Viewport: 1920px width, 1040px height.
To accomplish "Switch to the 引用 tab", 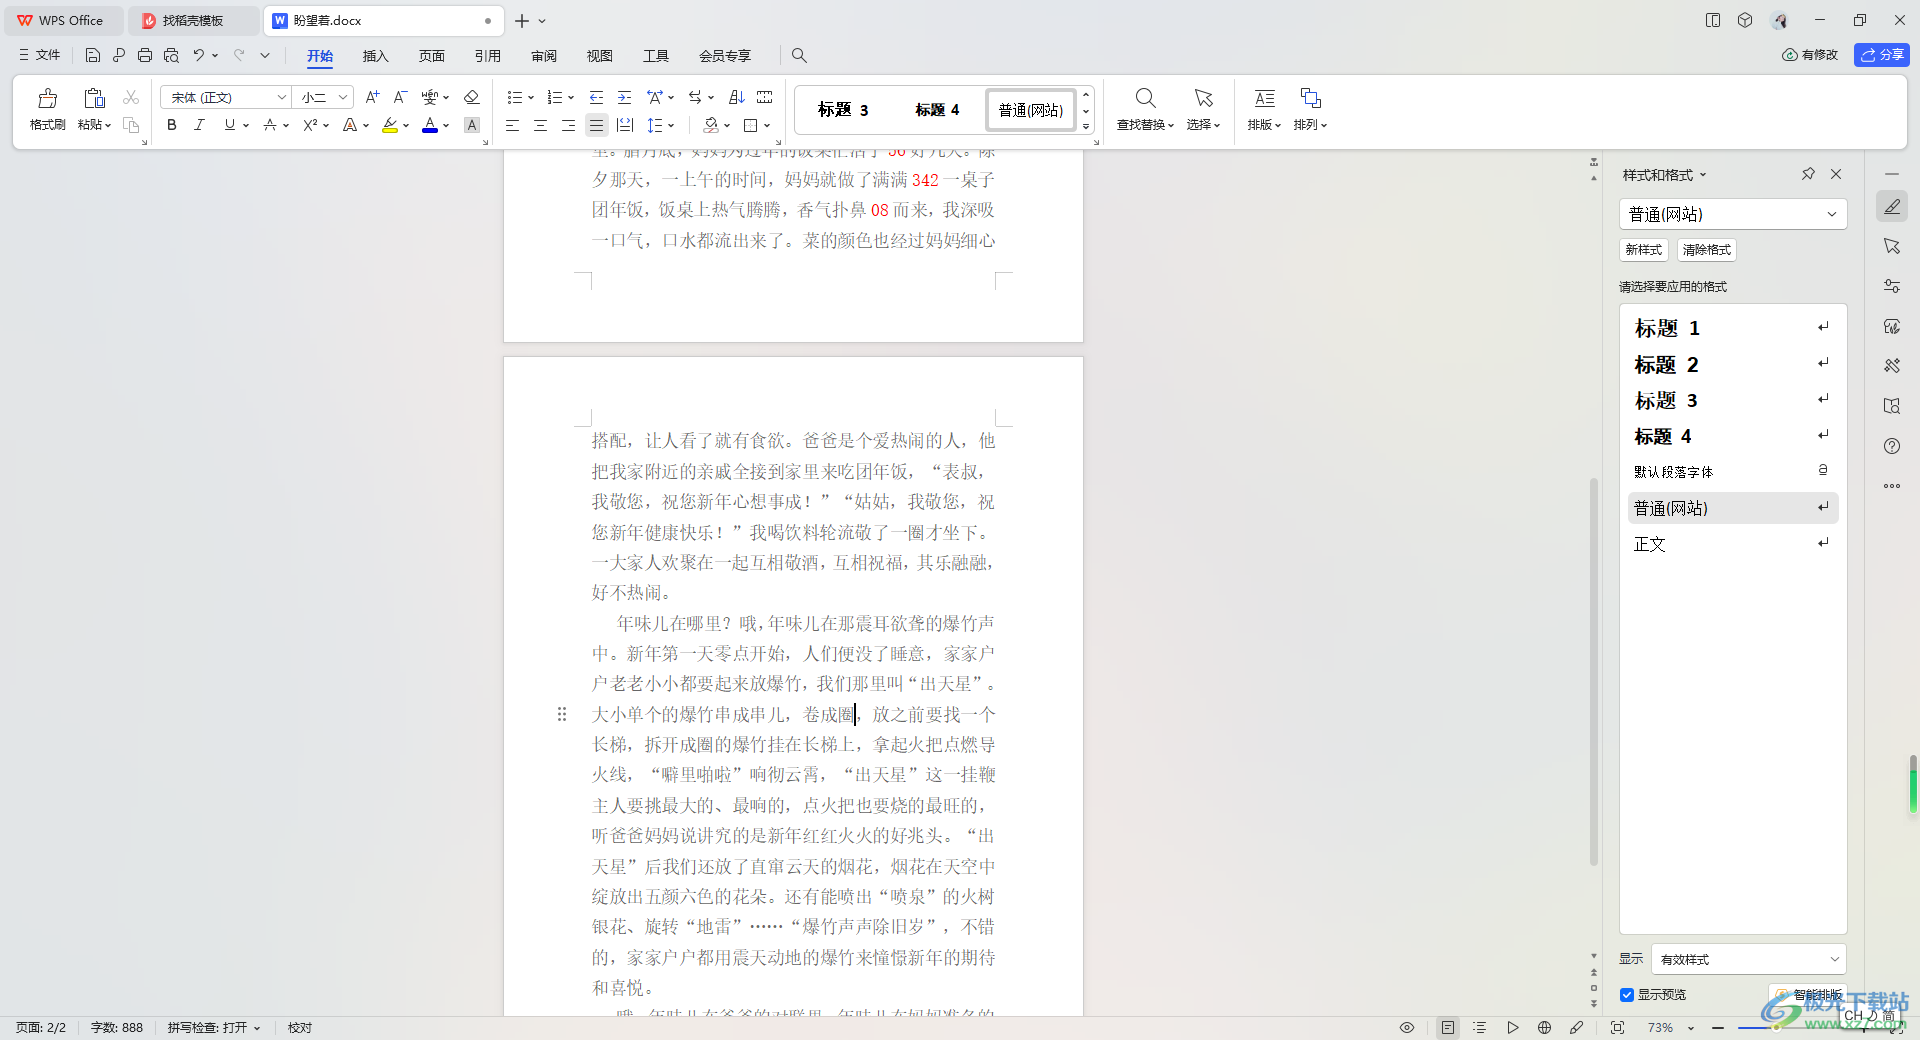I will [x=487, y=56].
